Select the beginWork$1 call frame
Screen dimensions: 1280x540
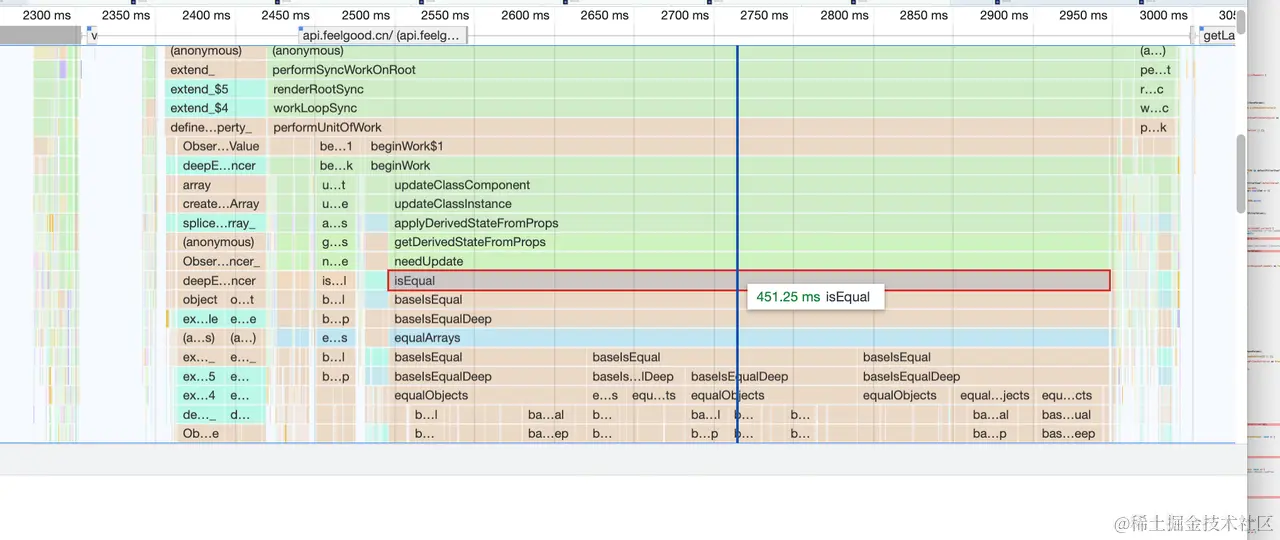click(x=740, y=146)
